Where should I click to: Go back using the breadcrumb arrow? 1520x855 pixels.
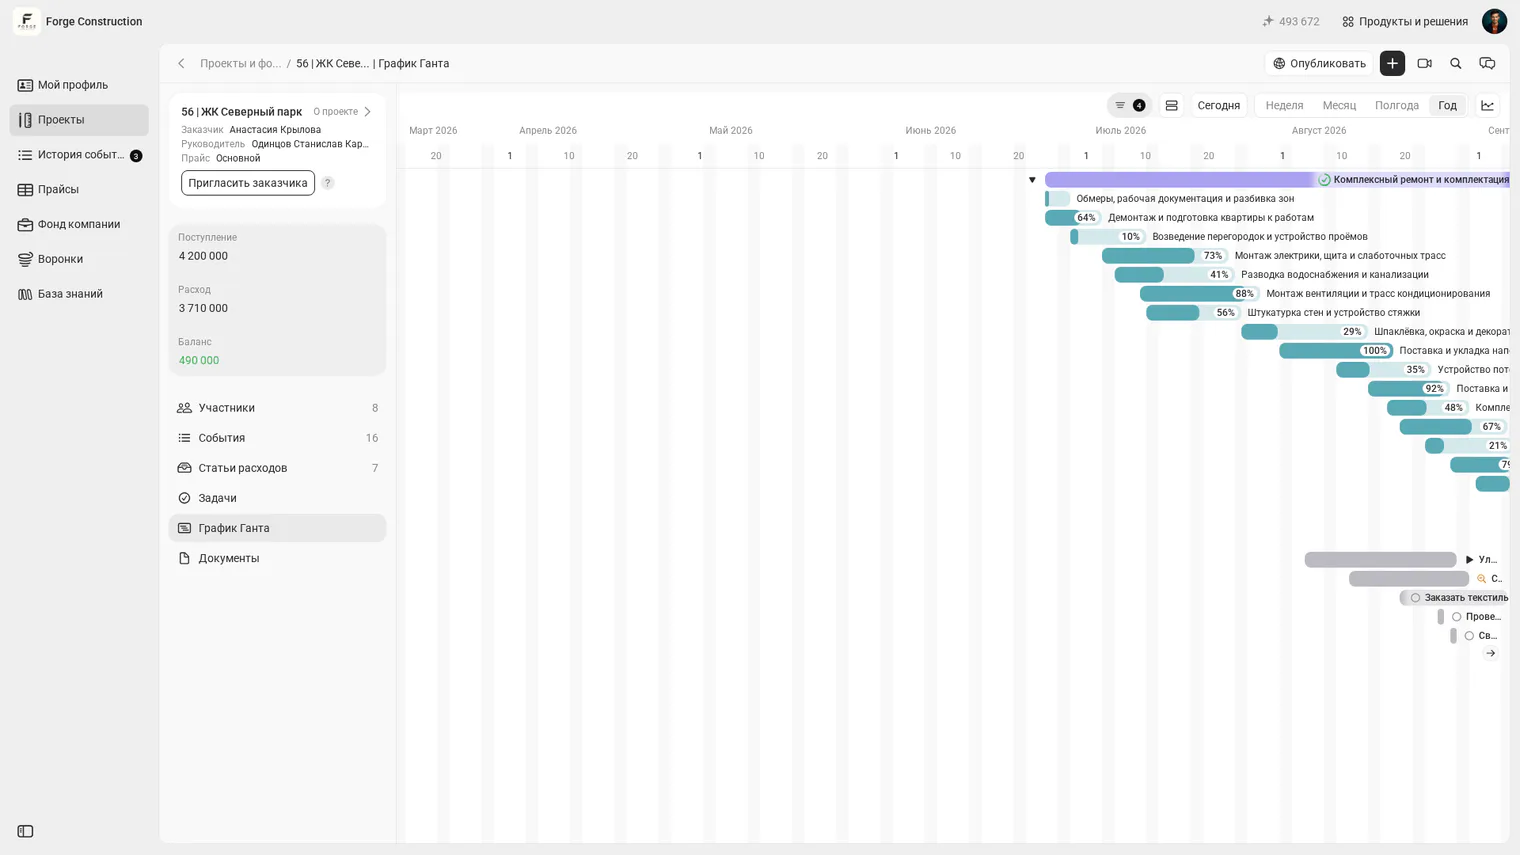point(181,63)
